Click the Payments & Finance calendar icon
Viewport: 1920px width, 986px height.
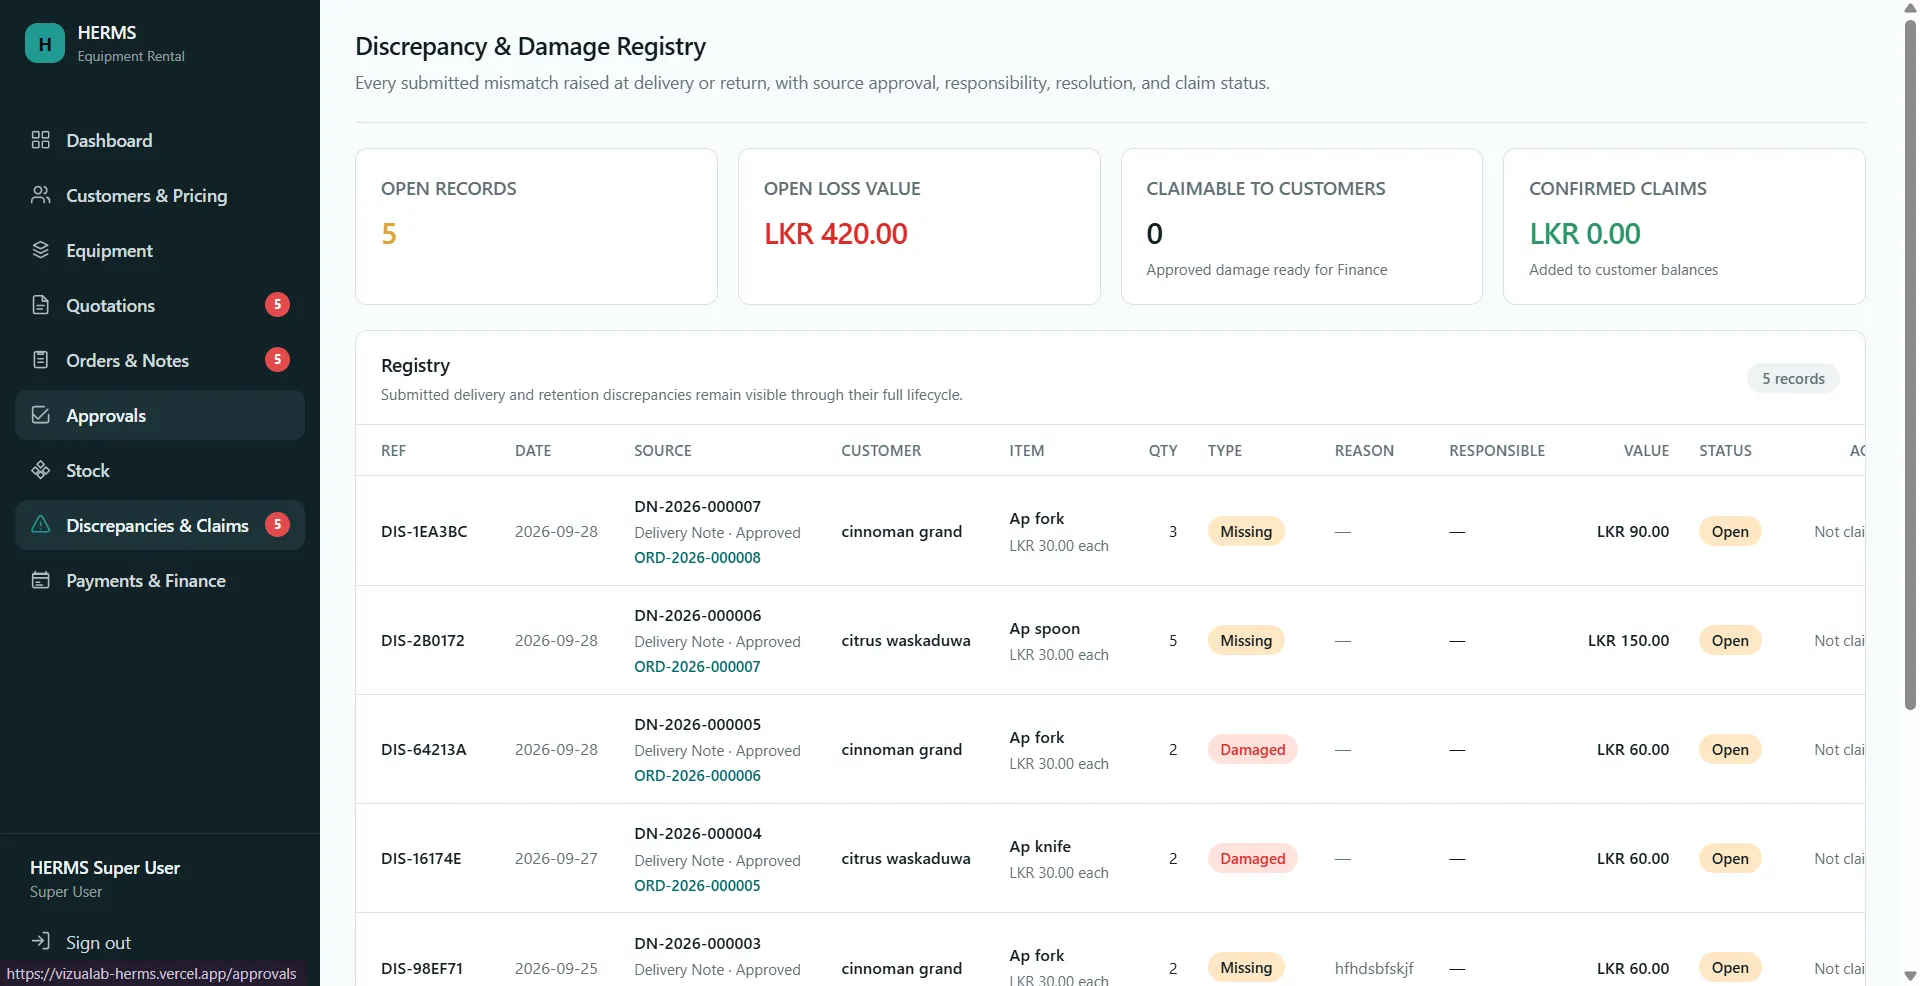[x=41, y=580]
